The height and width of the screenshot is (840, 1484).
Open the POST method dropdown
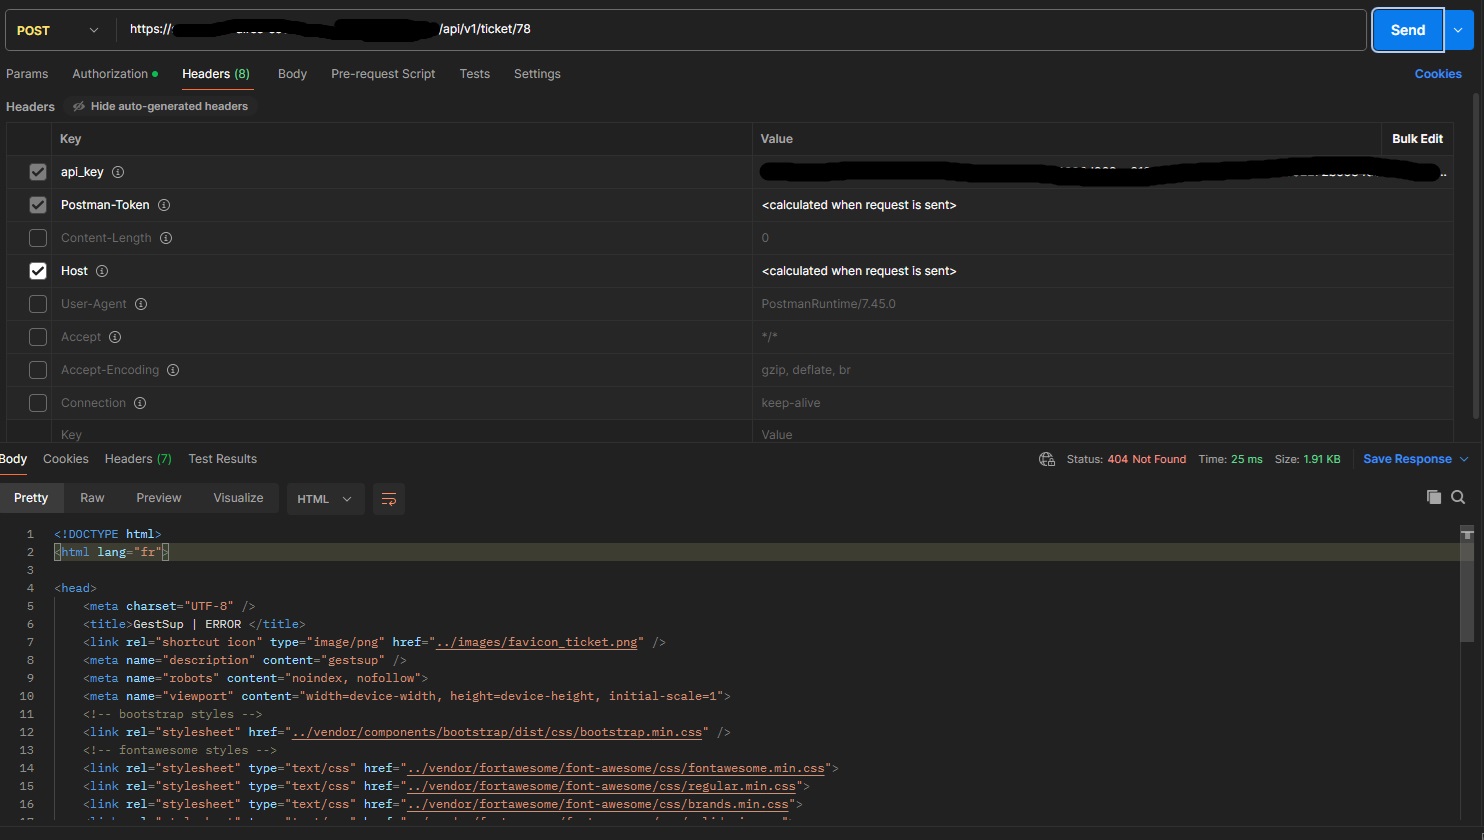tap(58, 30)
